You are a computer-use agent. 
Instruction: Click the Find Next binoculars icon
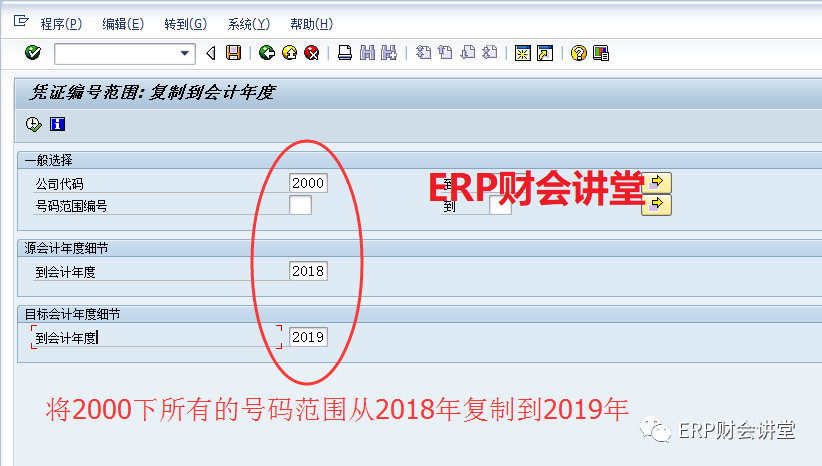[x=389, y=53]
